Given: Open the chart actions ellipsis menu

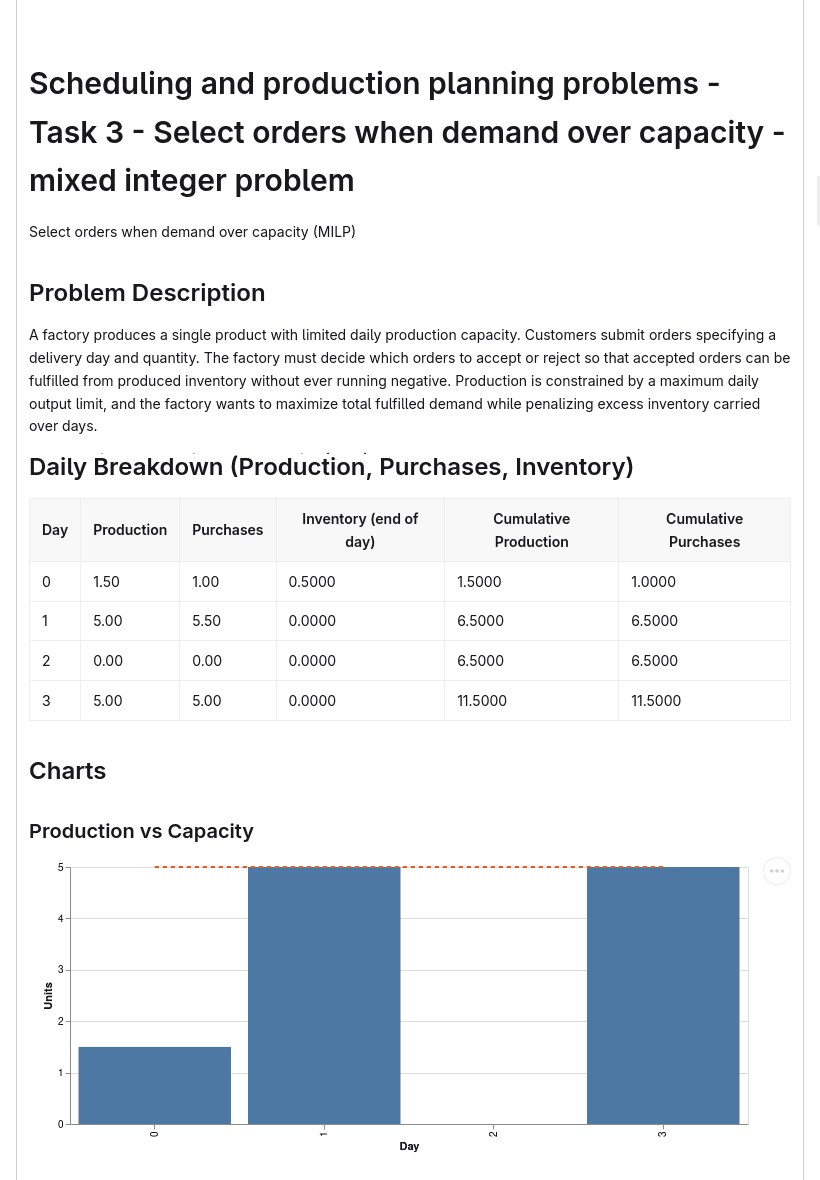Looking at the screenshot, I should click(x=776, y=871).
